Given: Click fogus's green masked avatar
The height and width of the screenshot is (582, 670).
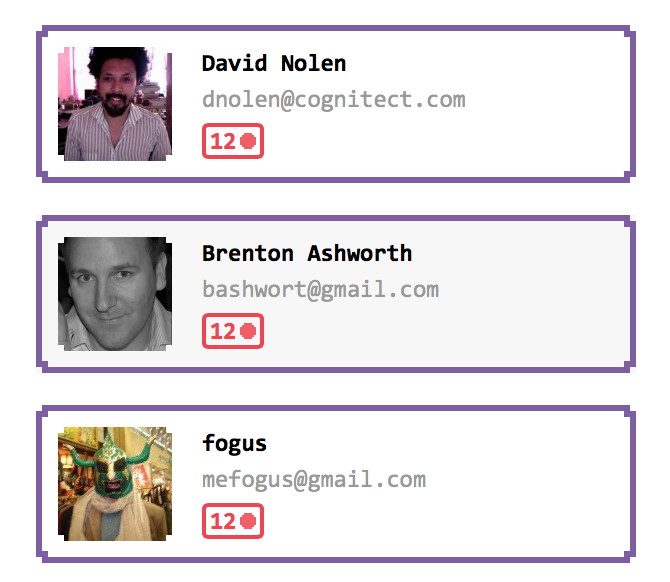Looking at the screenshot, I should 115,483.
